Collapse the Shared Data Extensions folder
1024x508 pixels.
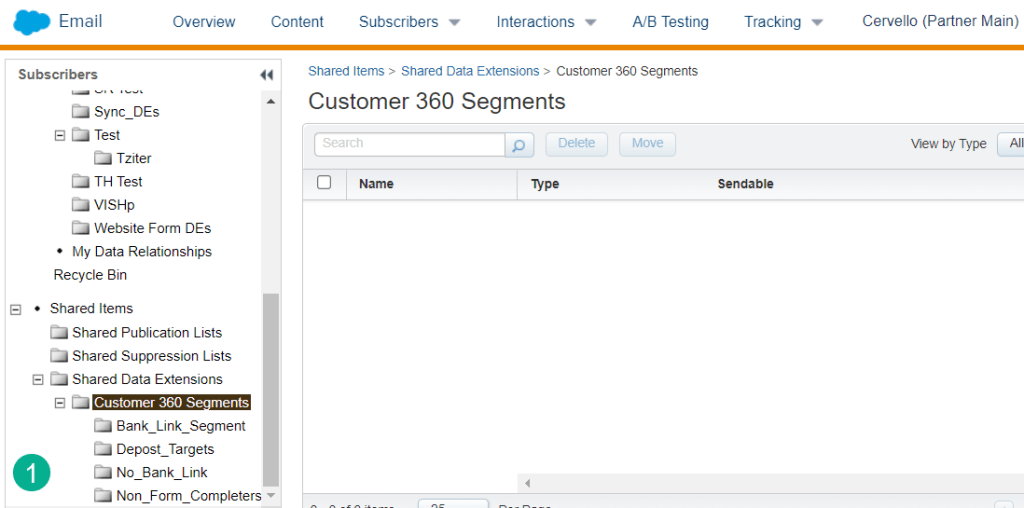38,380
